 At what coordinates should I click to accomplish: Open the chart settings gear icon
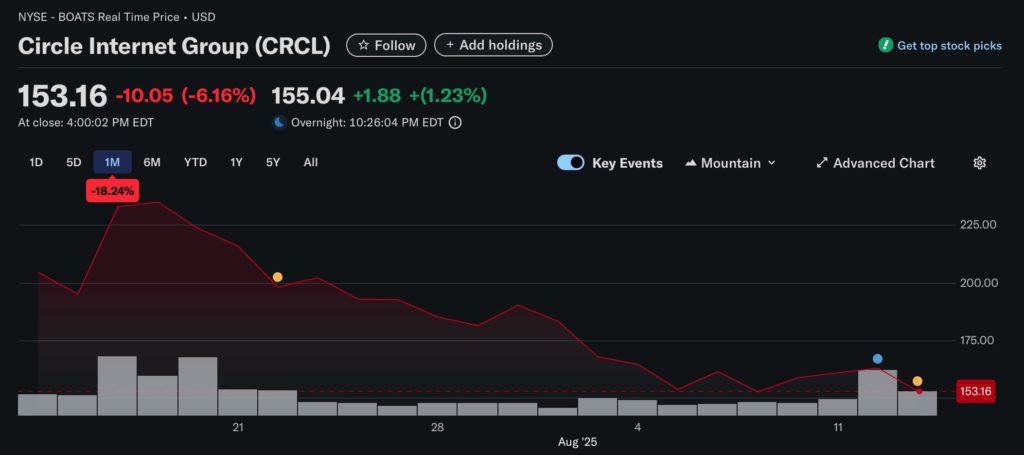pos(979,163)
